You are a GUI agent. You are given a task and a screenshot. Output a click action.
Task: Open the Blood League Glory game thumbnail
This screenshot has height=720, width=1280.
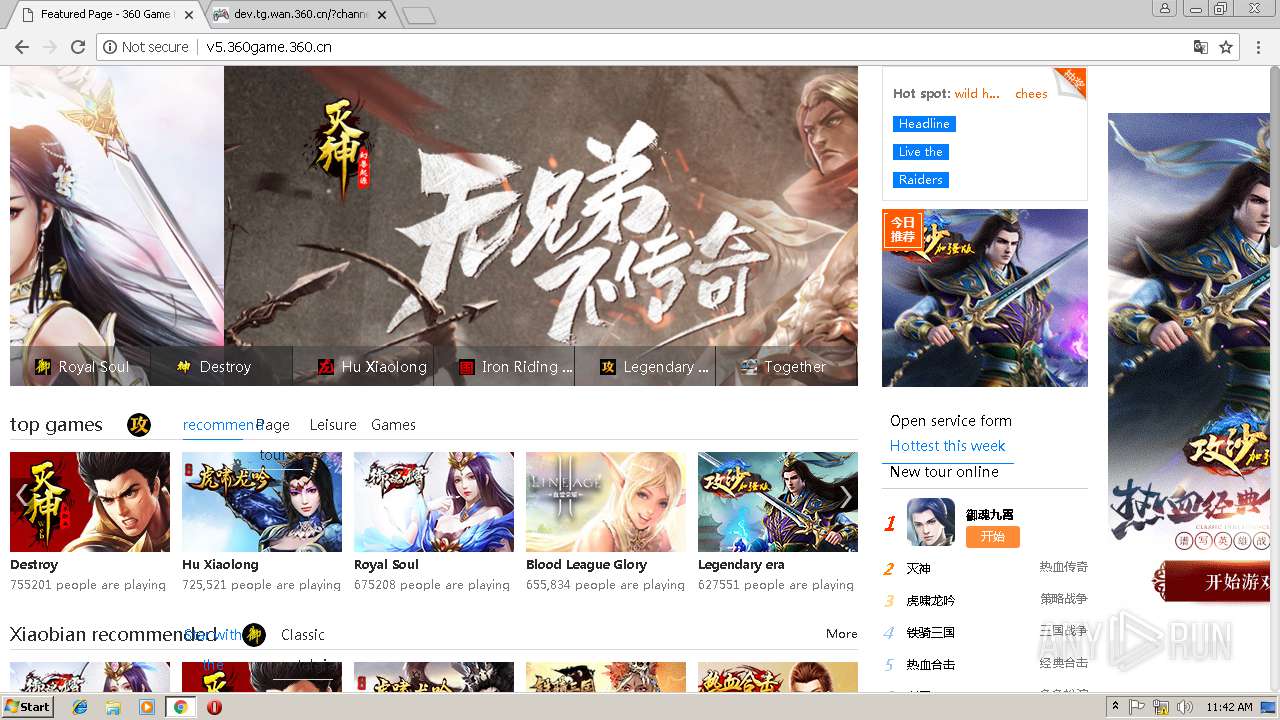coord(606,502)
